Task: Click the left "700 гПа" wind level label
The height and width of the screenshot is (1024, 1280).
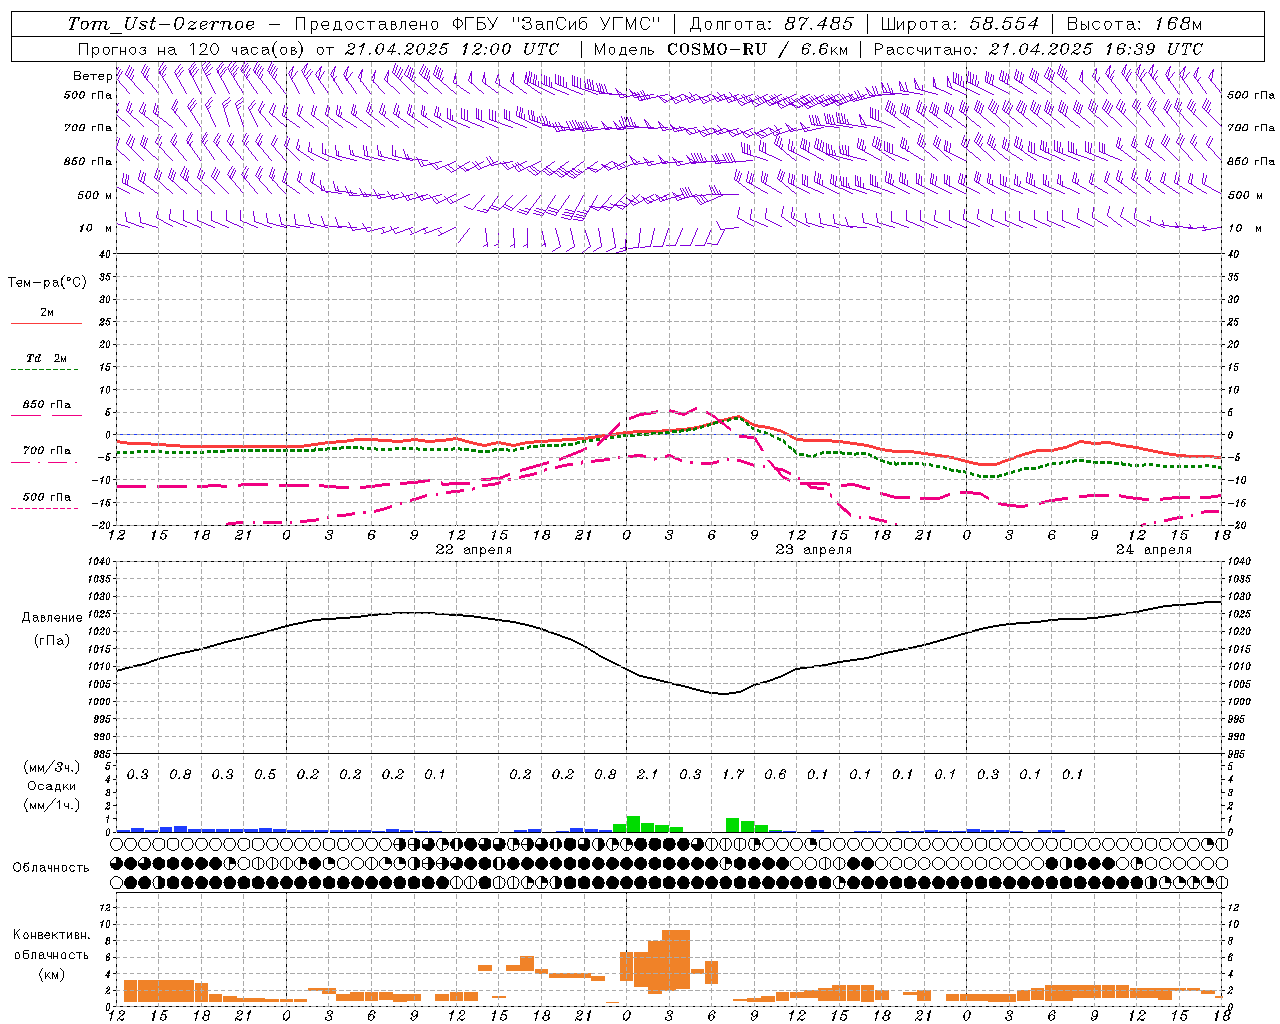Action: click(x=88, y=128)
